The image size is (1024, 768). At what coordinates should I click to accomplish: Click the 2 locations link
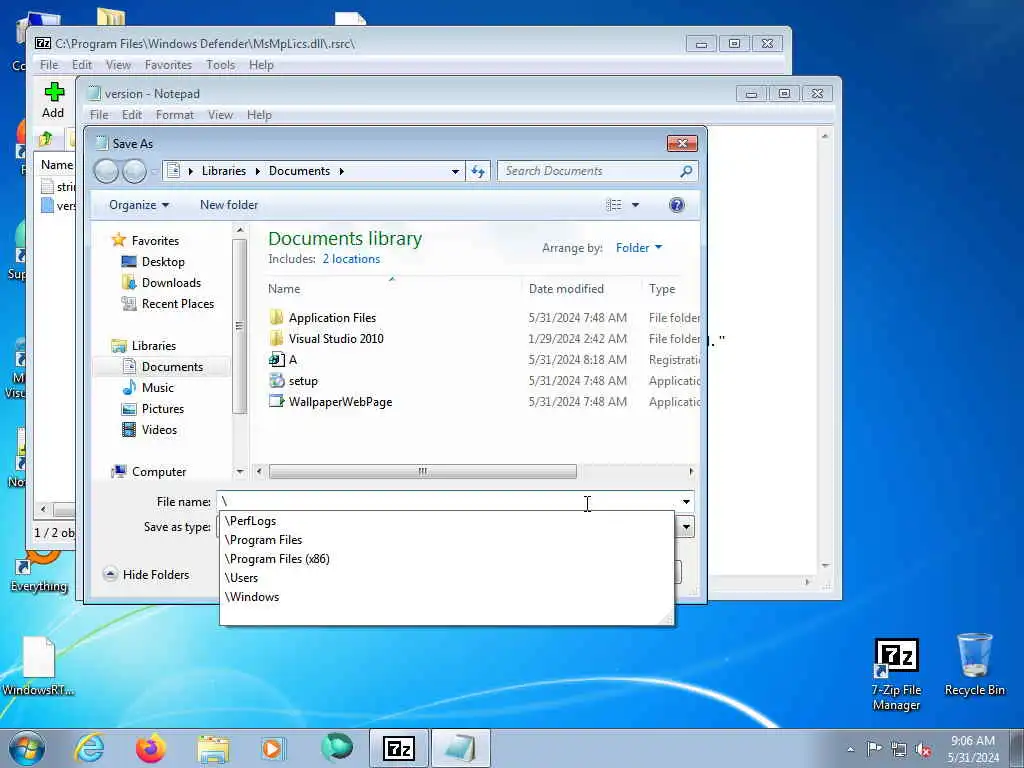coord(351,259)
